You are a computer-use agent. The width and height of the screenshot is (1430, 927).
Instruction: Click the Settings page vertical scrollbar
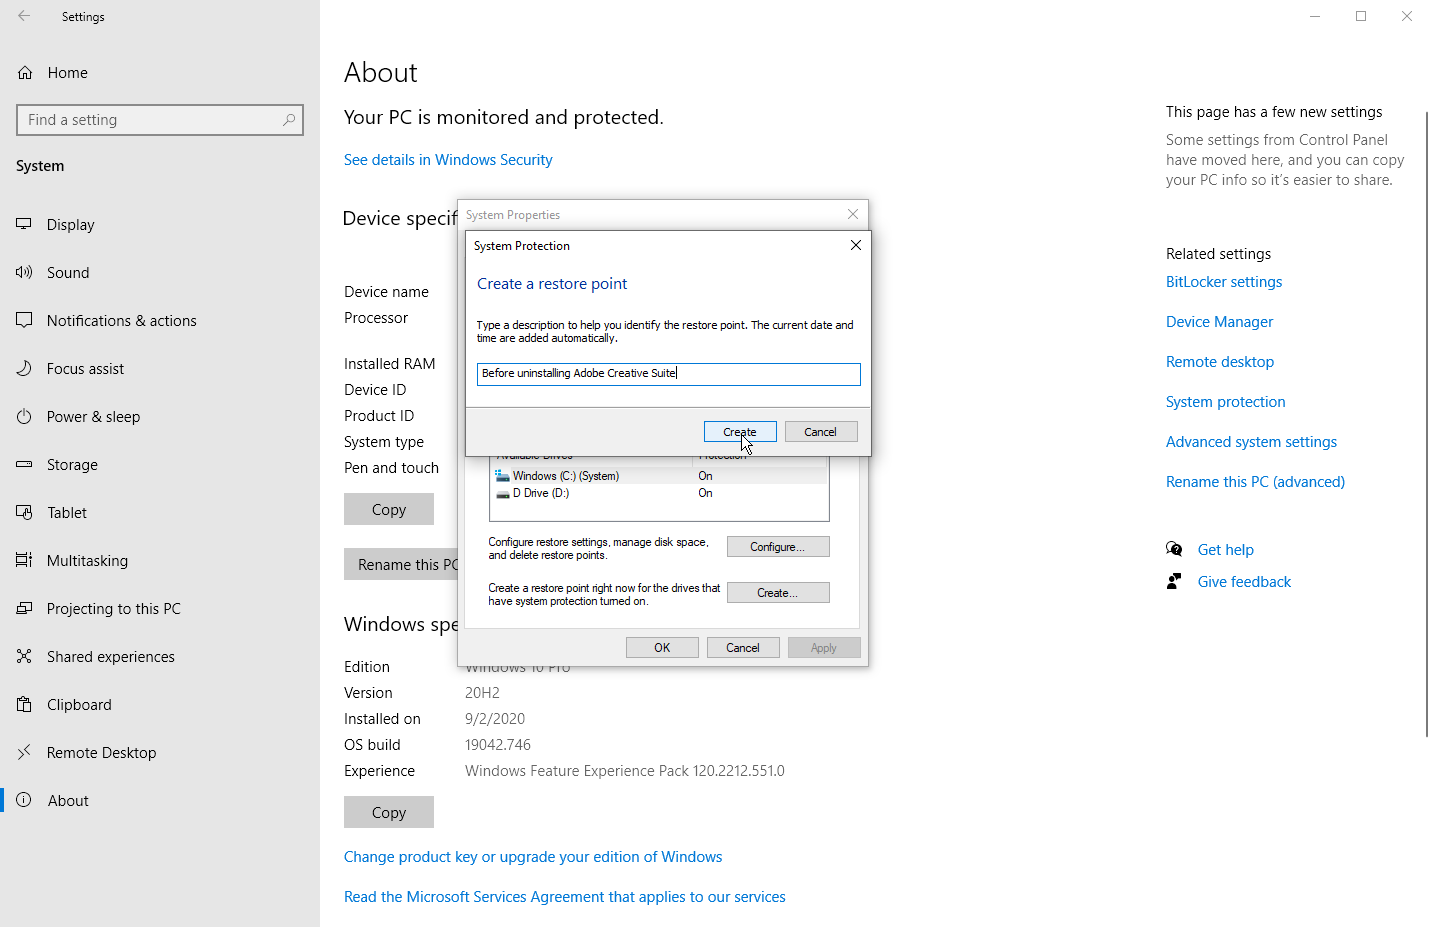(1427, 425)
